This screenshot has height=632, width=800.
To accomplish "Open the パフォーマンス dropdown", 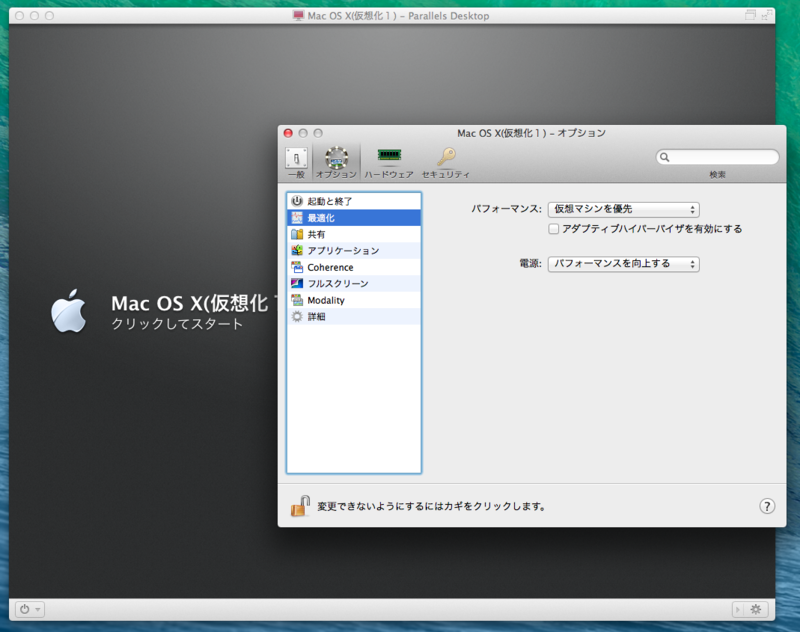I will click(x=623, y=209).
